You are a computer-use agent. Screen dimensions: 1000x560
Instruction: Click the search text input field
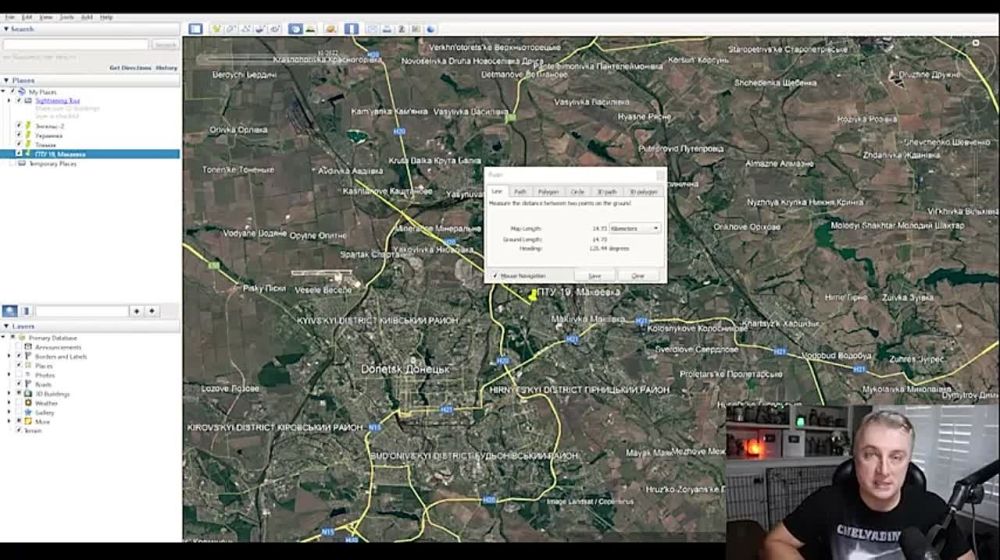75,45
